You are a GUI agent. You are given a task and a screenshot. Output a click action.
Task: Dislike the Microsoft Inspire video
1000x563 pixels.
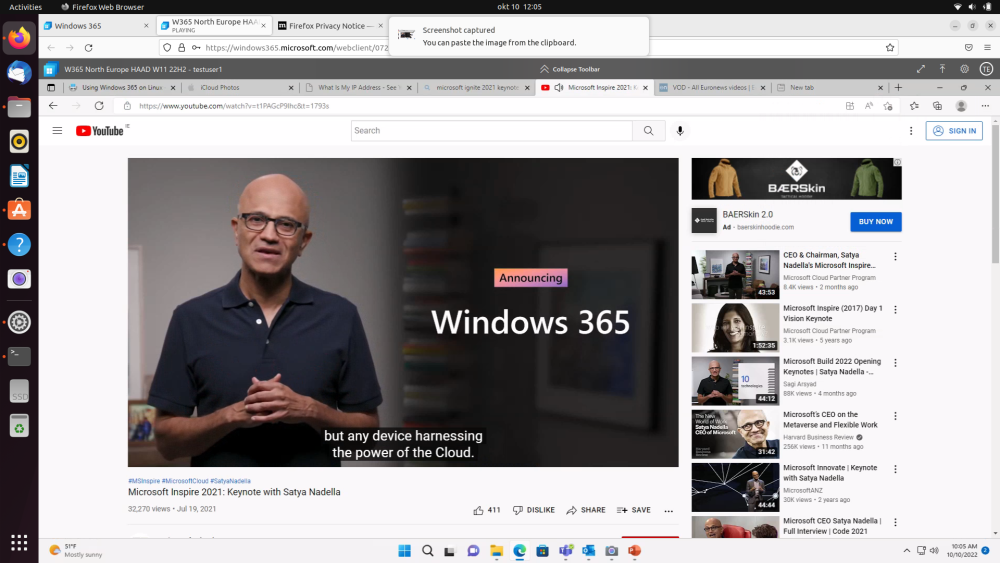(x=534, y=510)
